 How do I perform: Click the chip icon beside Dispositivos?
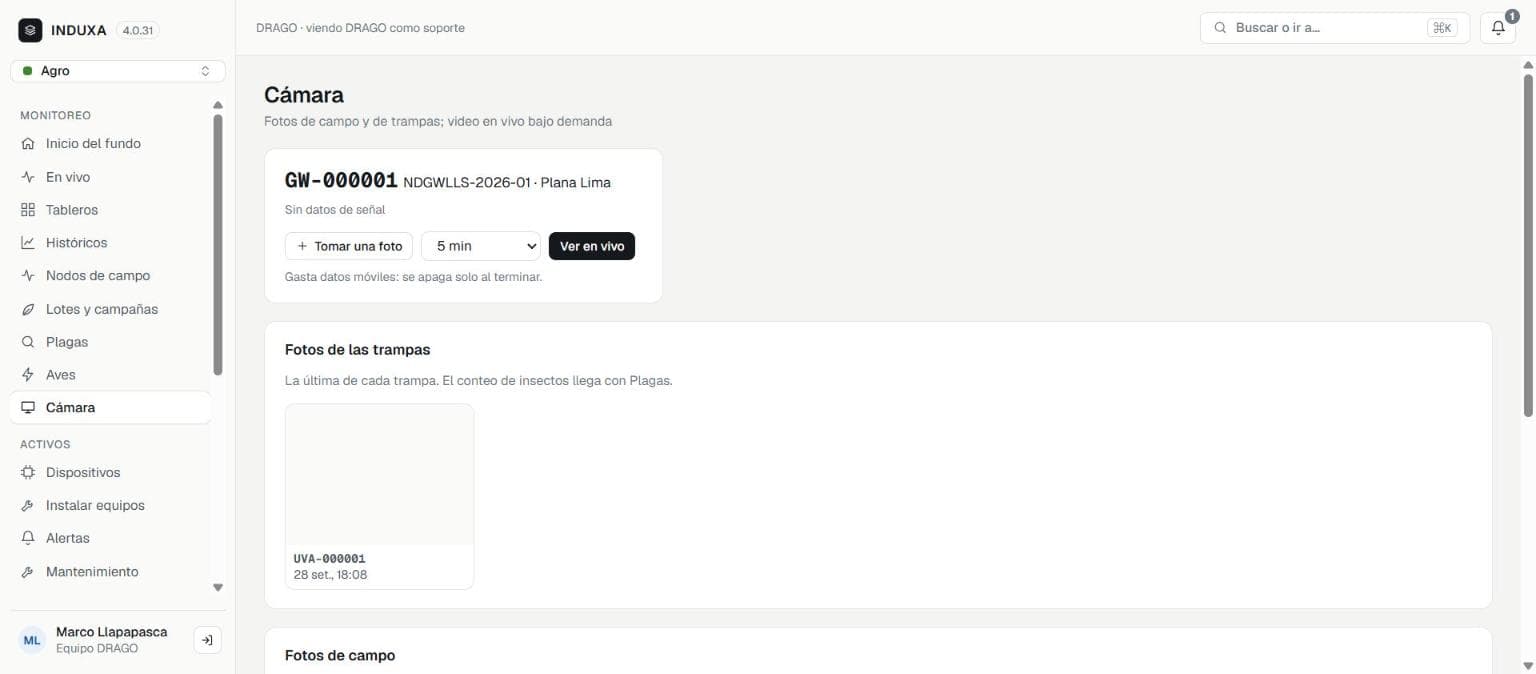(28, 473)
